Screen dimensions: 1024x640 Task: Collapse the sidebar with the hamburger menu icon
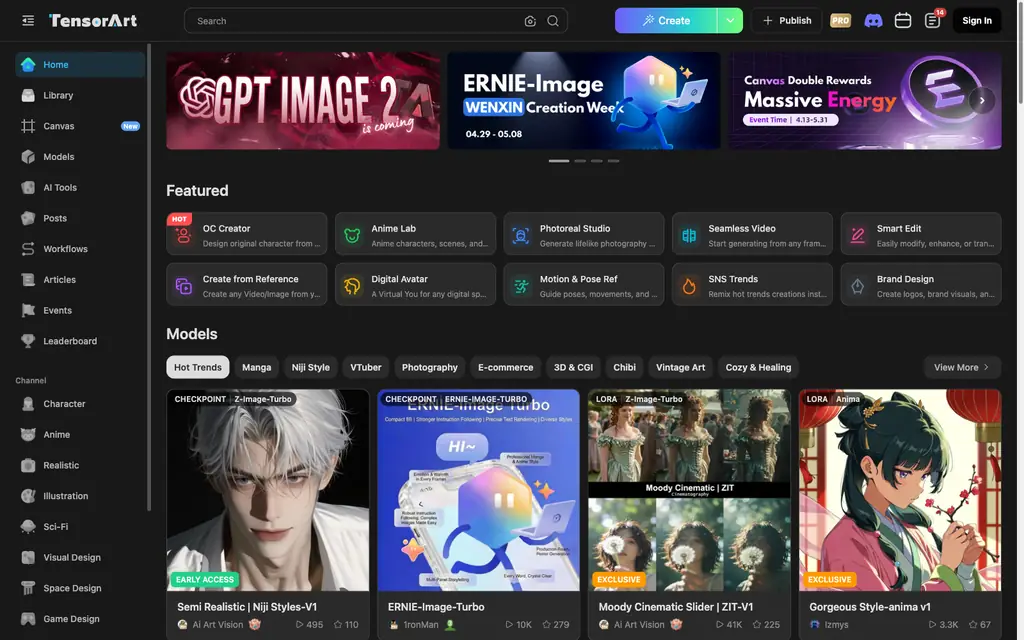[28, 21]
